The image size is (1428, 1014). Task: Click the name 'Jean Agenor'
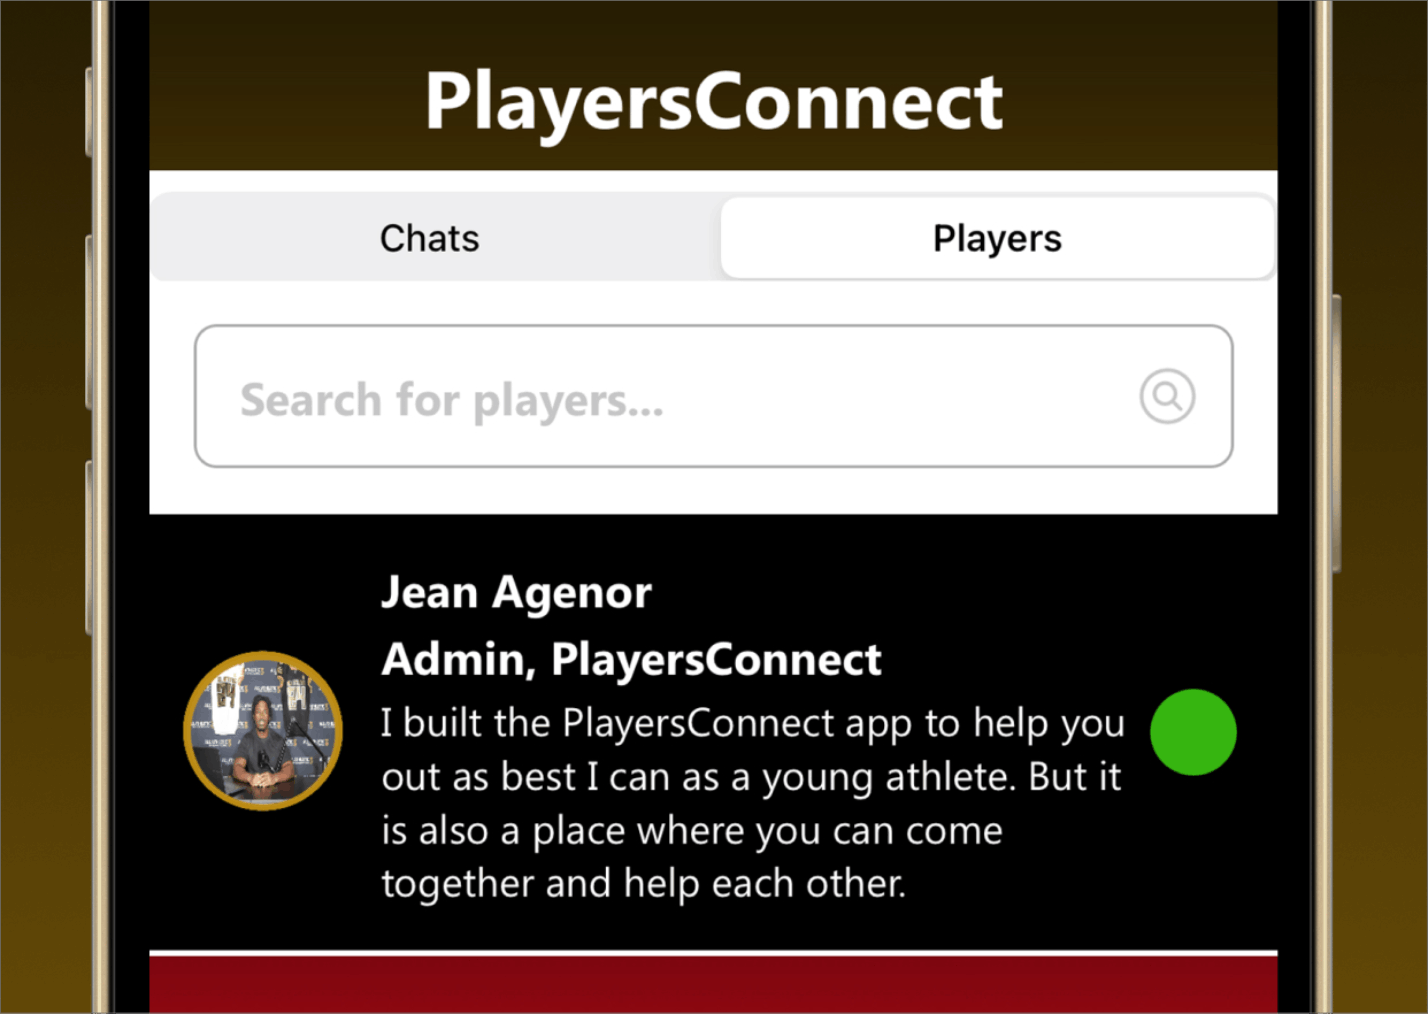pyautogui.click(x=516, y=592)
